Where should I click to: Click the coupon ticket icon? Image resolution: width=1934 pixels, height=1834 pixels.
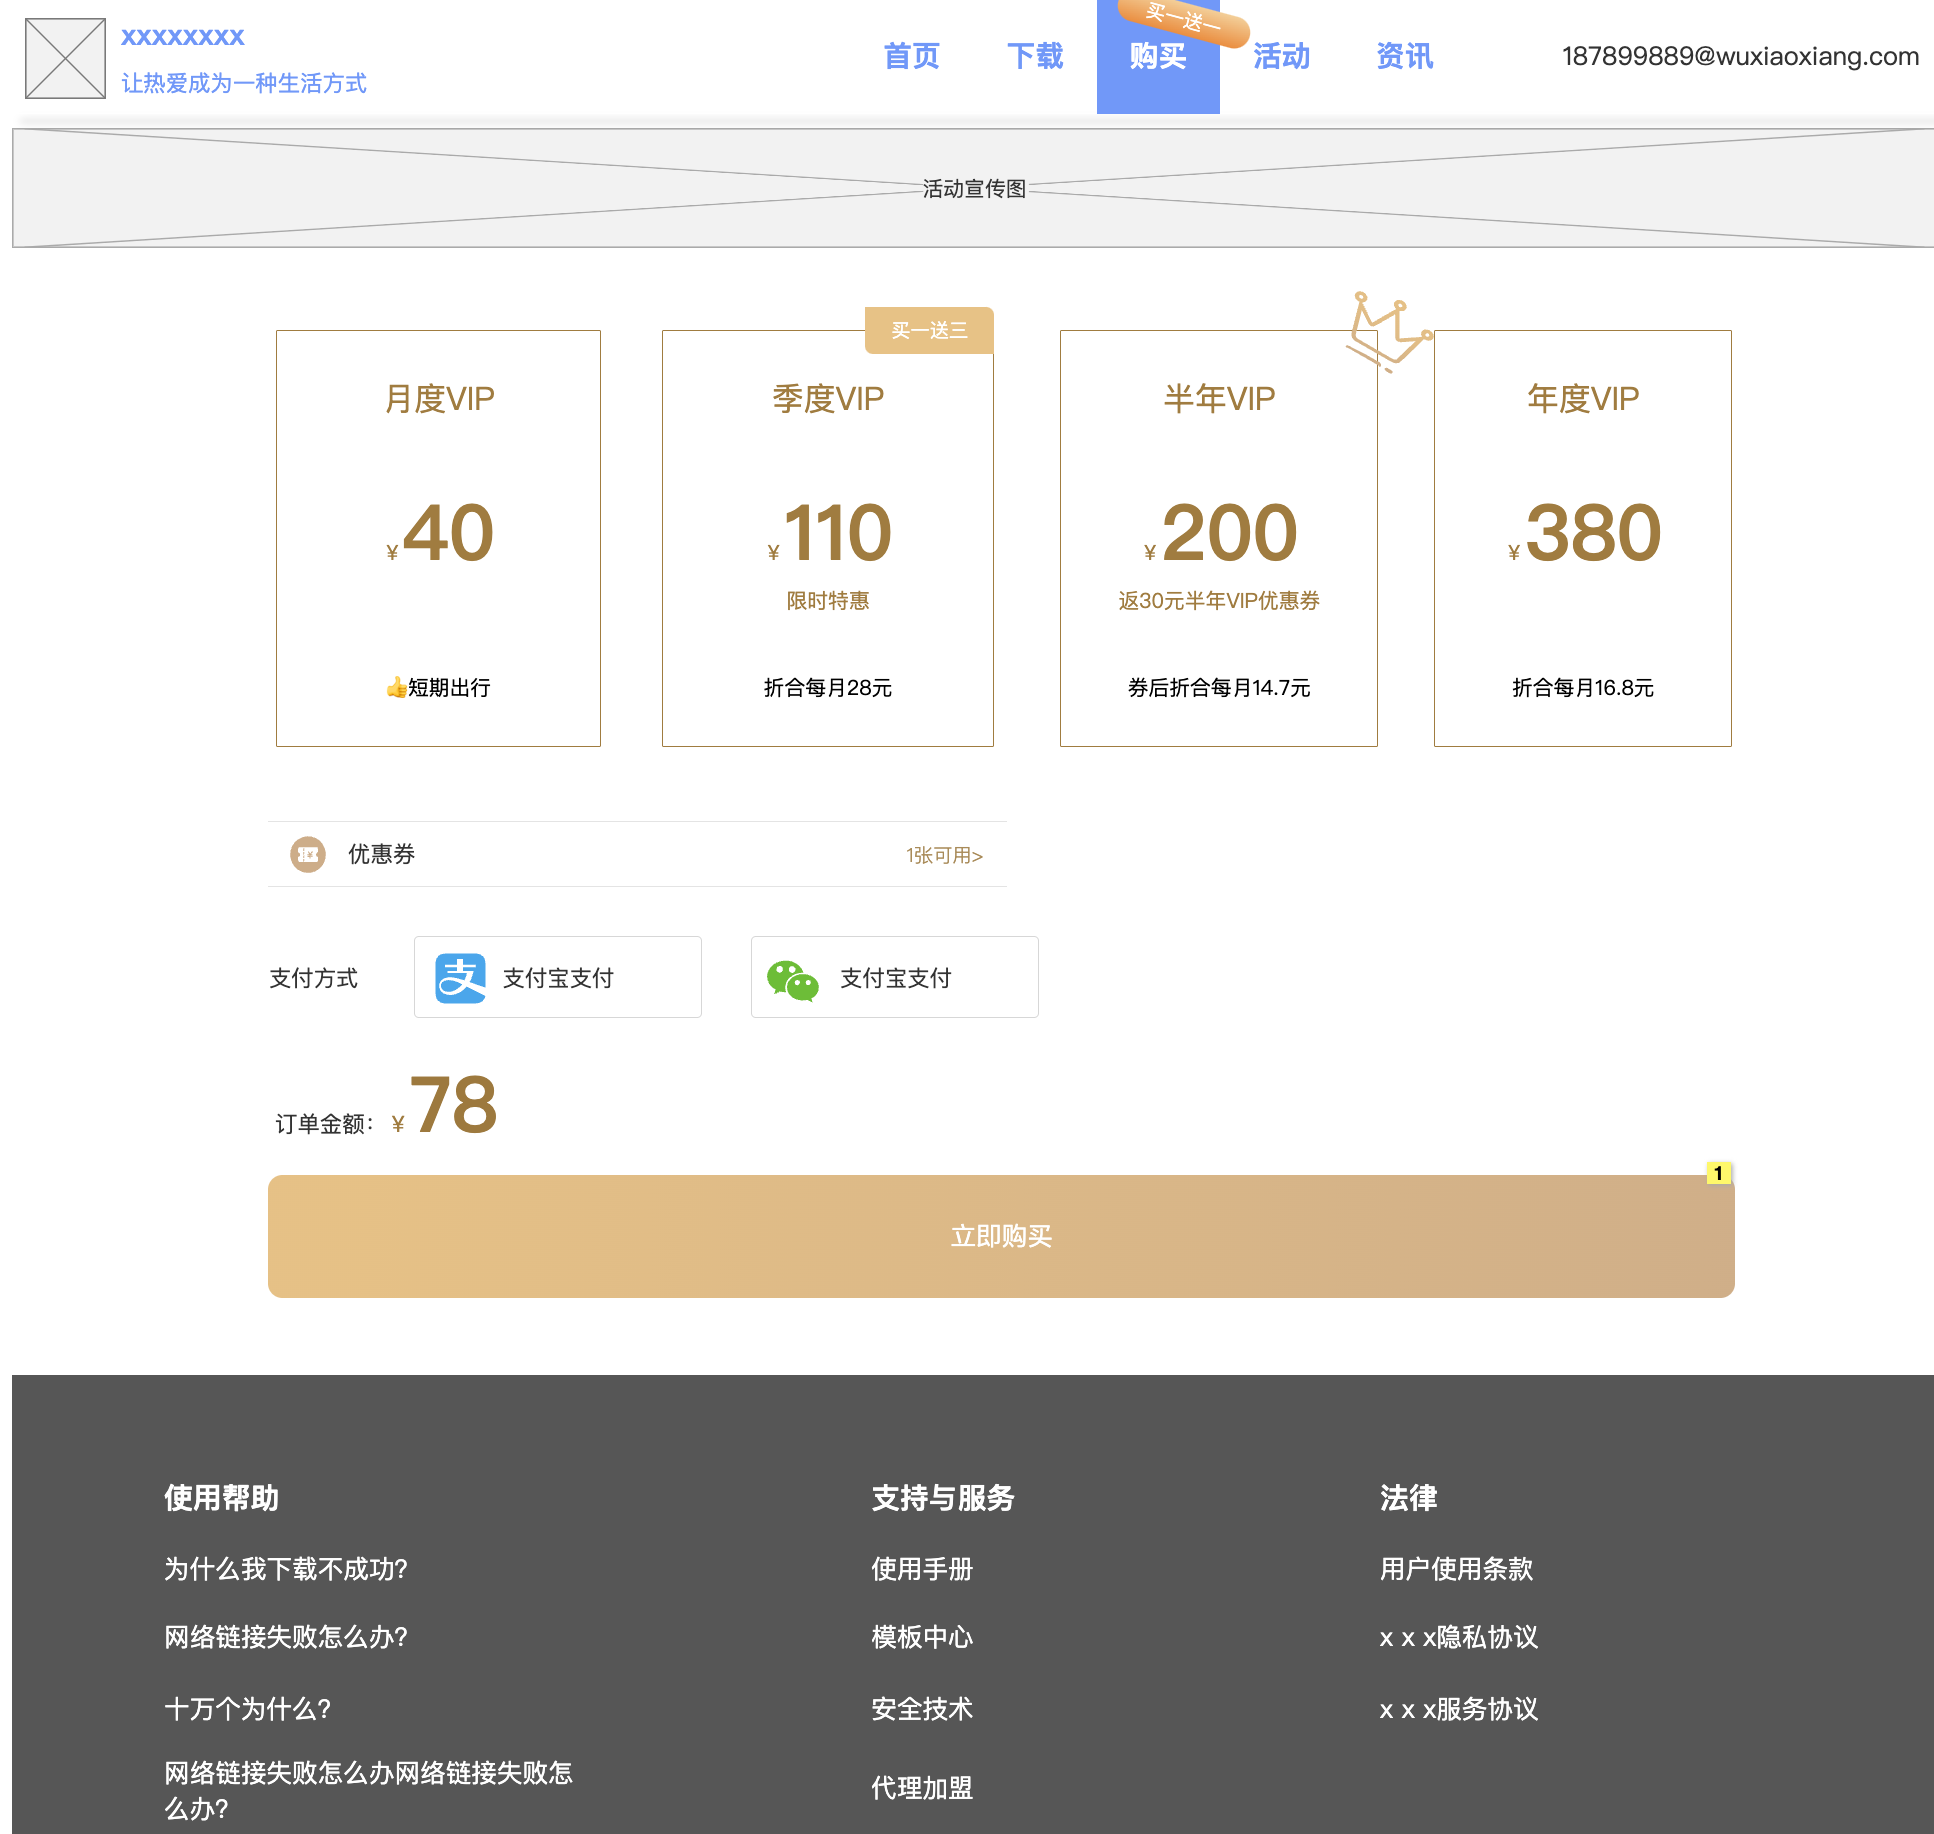click(308, 854)
